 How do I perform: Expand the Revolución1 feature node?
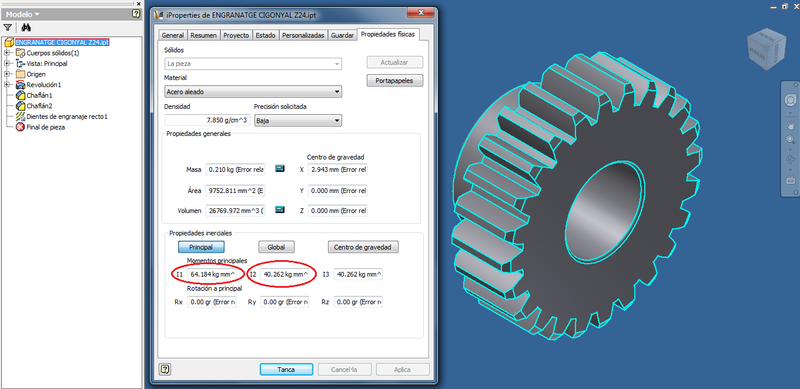point(7,85)
